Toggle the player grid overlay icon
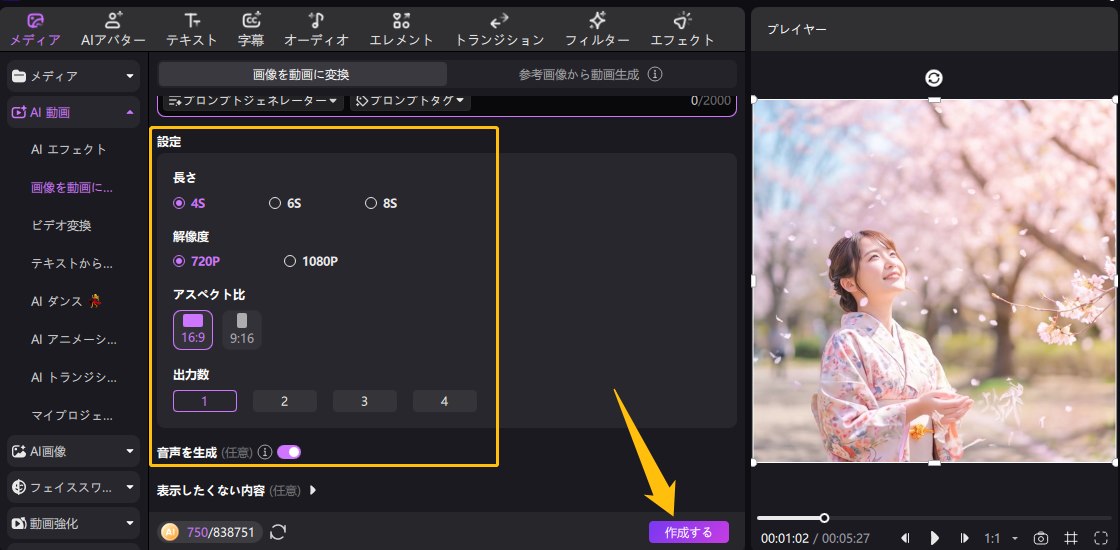The image size is (1120, 550). (1071, 538)
